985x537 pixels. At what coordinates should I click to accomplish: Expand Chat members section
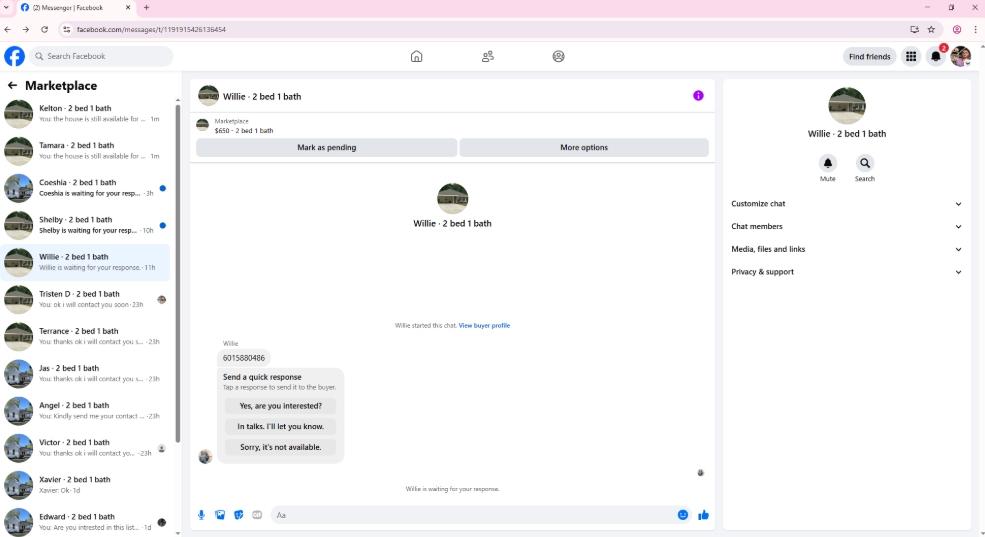coord(846,226)
